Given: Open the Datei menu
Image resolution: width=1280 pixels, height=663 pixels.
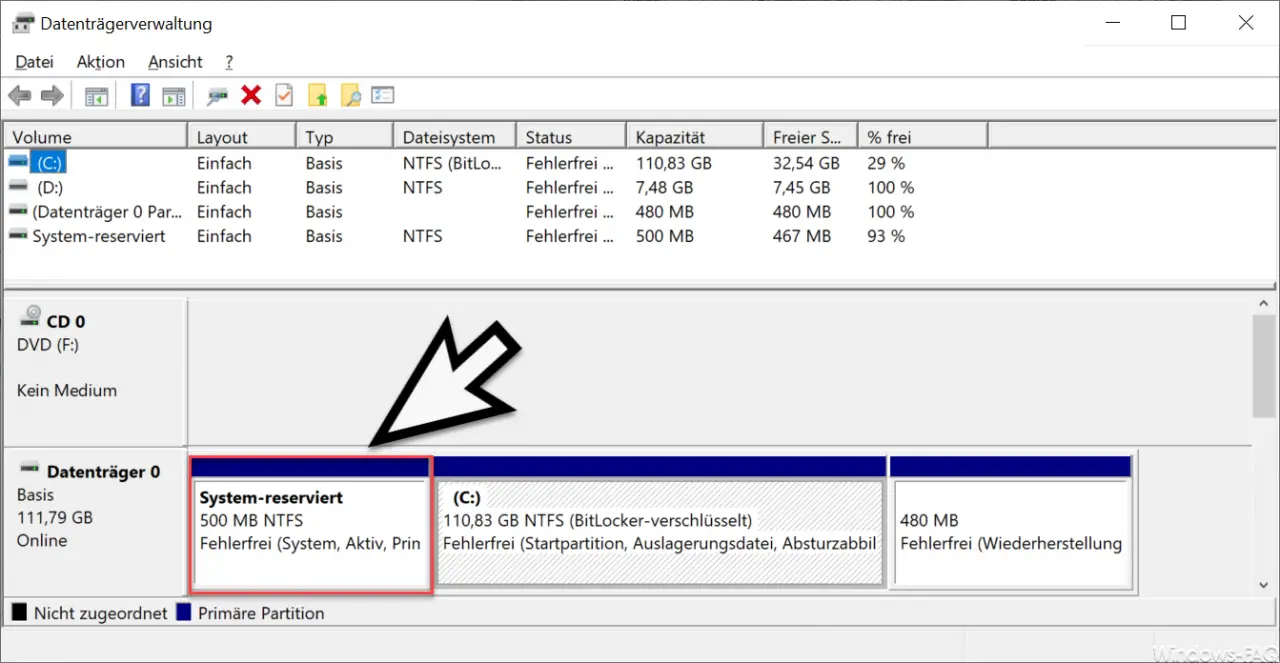Looking at the screenshot, I should pyautogui.click(x=34, y=62).
